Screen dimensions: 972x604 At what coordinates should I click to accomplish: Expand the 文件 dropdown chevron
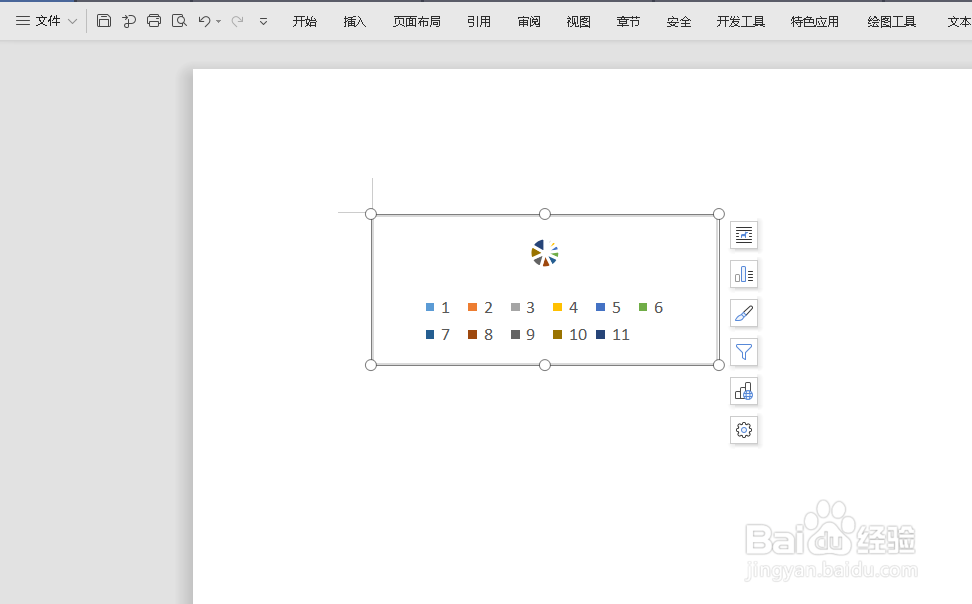[73, 22]
